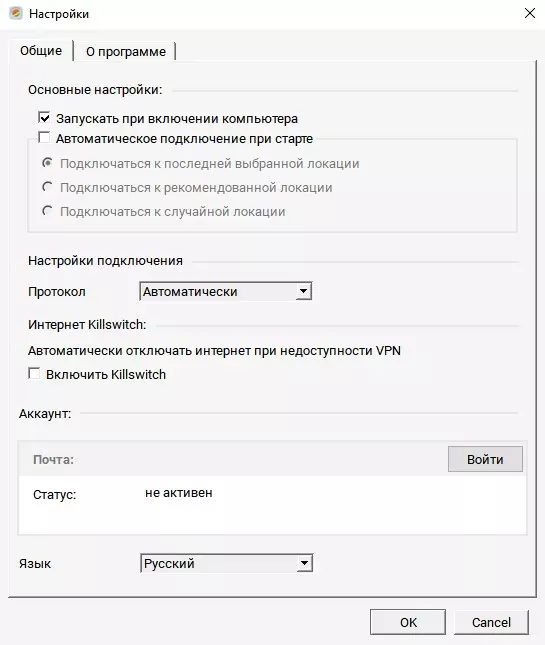545x645 pixels.
Task: Click the Автоматически отключать интернет description label
Action: coord(214,350)
